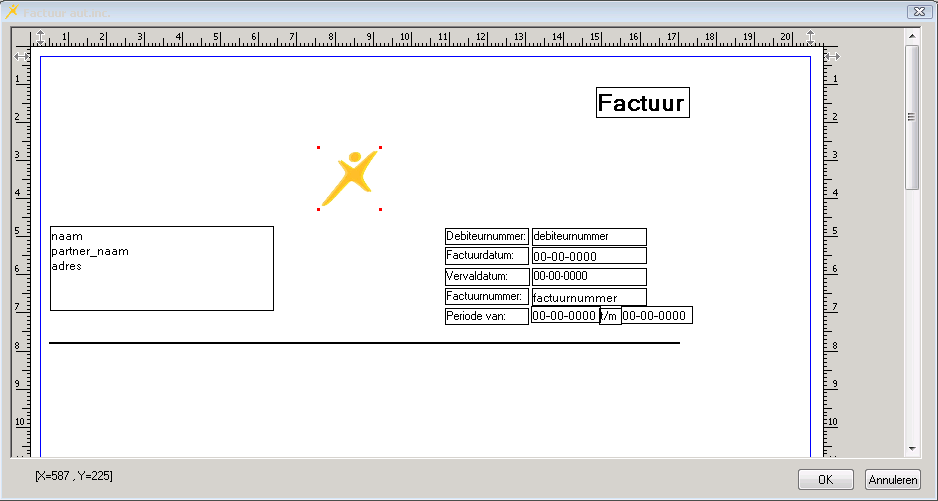938x501 pixels.
Task: Click the scrollbar up arrow
Action: 911,35
